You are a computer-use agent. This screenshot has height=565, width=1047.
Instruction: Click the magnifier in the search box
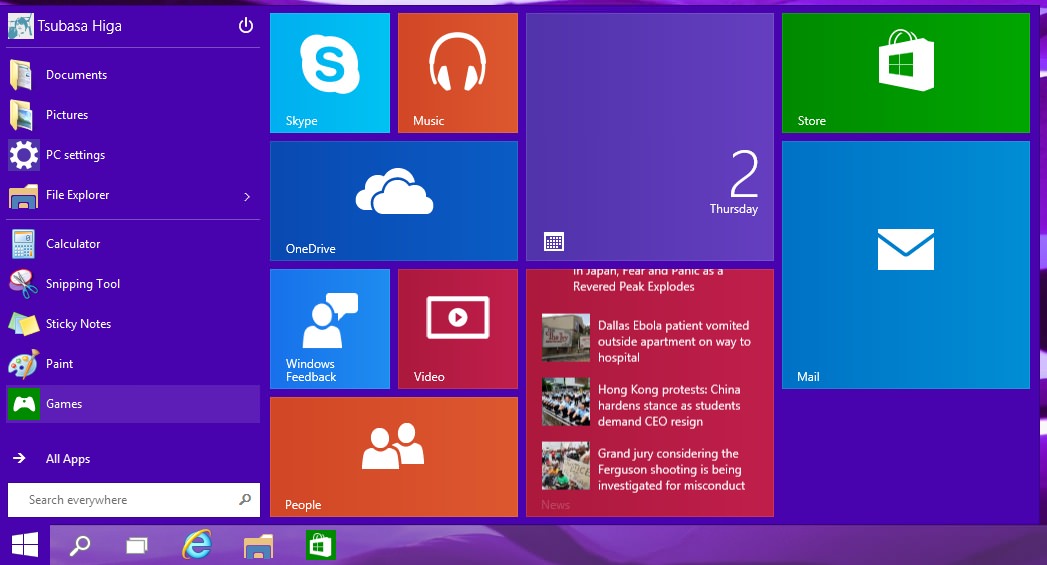tap(245, 500)
